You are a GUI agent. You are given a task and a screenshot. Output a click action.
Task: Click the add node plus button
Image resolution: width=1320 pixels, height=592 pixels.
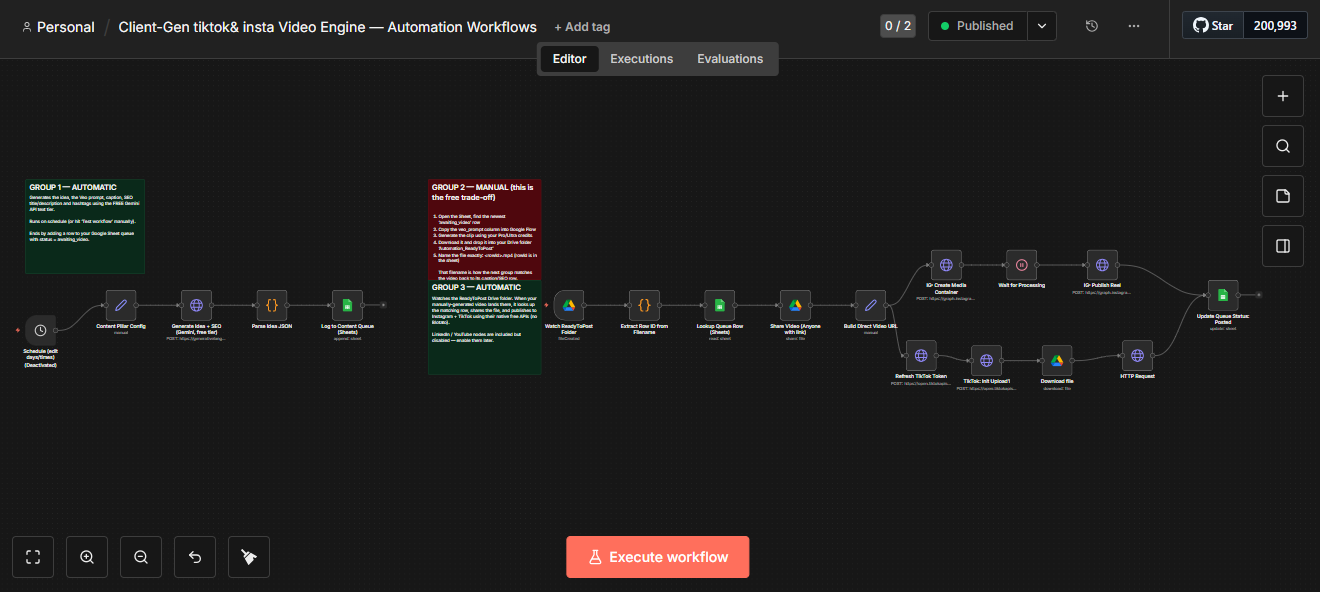1283,96
